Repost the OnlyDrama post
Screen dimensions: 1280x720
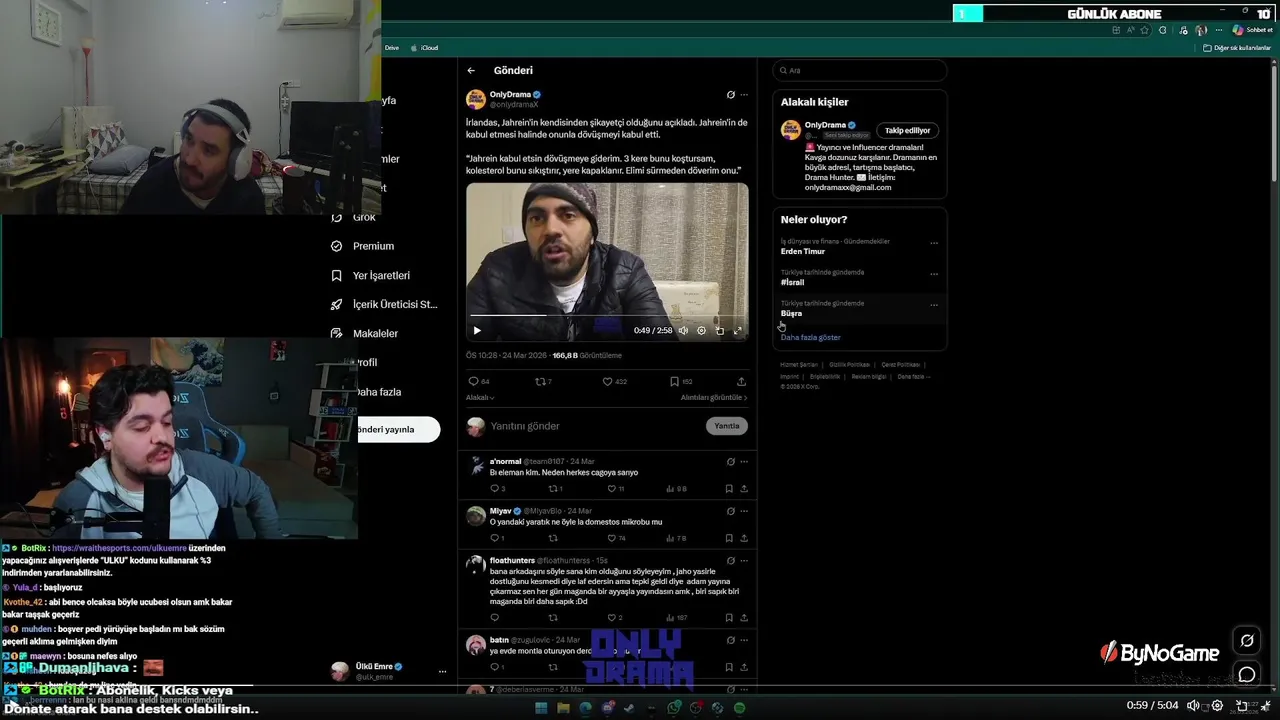543,381
